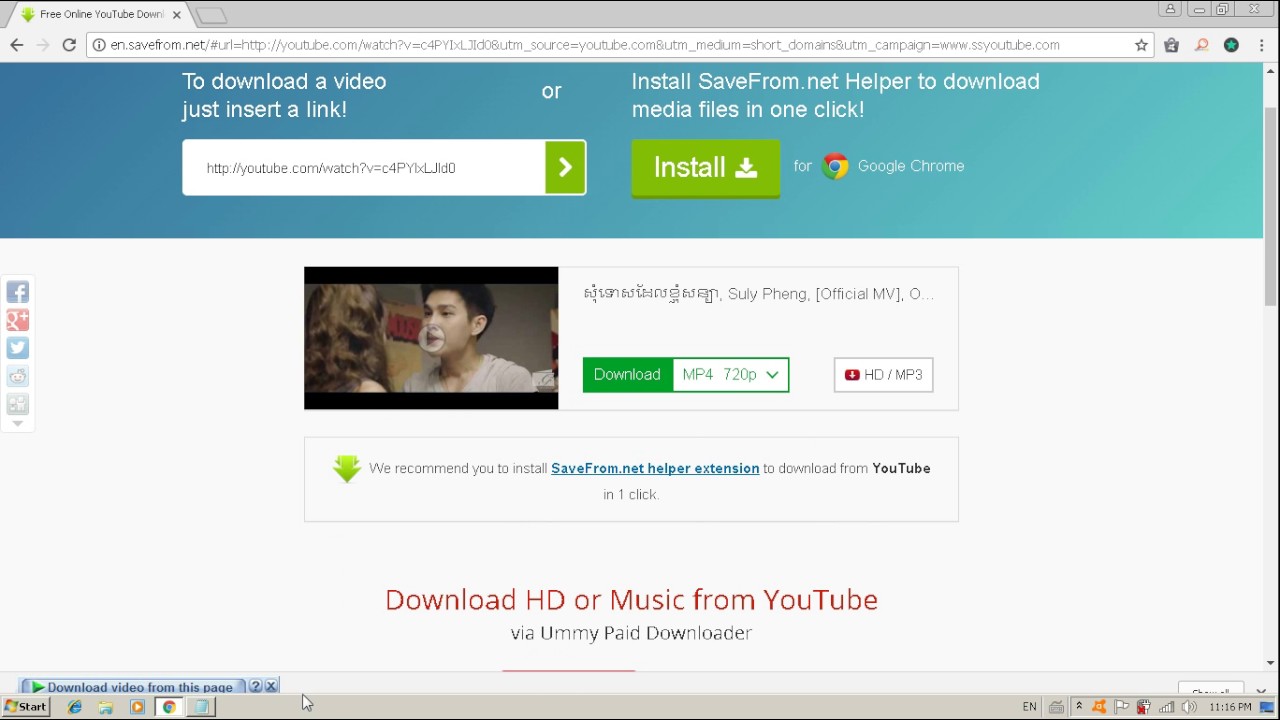Click the green download arrow icon in recommendation
The width and height of the screenshot is (1280, 720).
347,468
